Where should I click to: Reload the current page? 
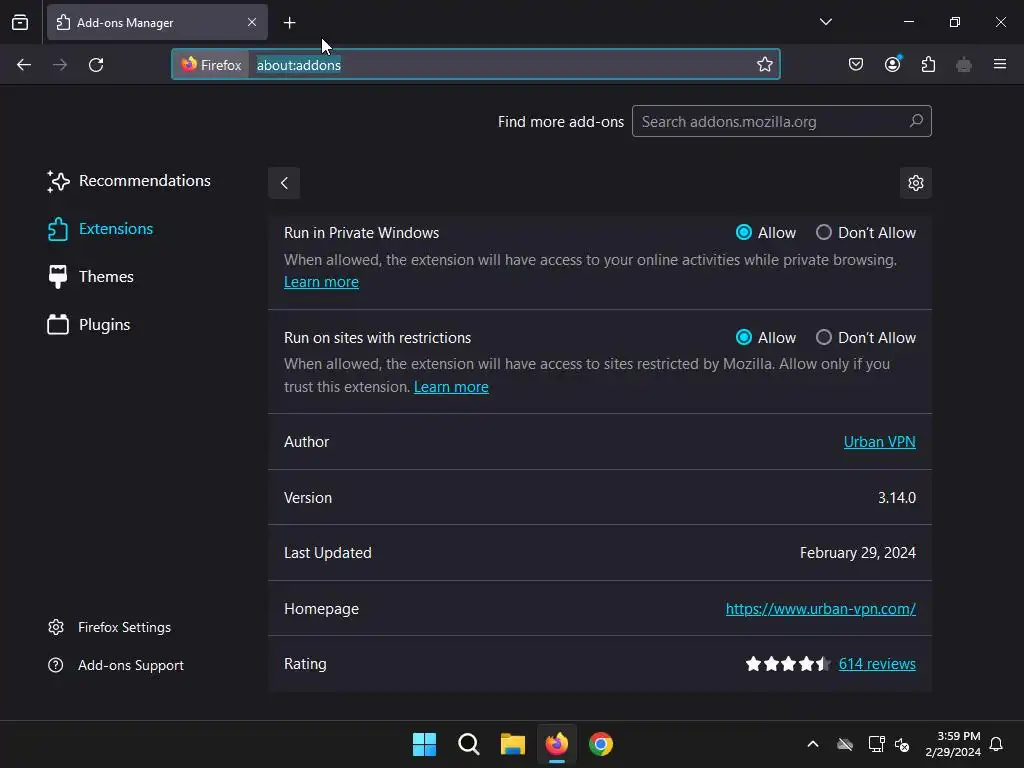pyautogui.click(x=96, y=65)
